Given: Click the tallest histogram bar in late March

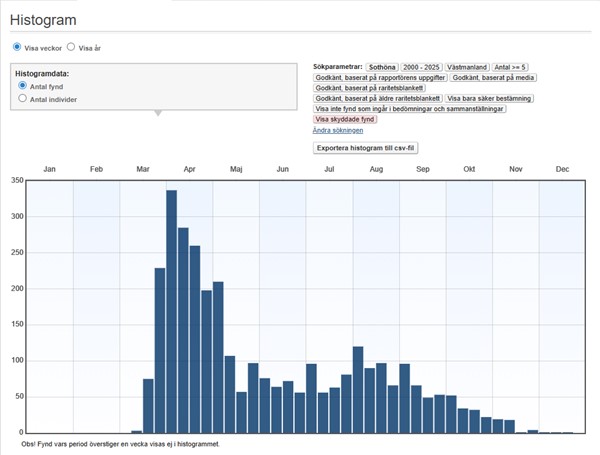Looking at the screenshot, I should tap(171, 311).
